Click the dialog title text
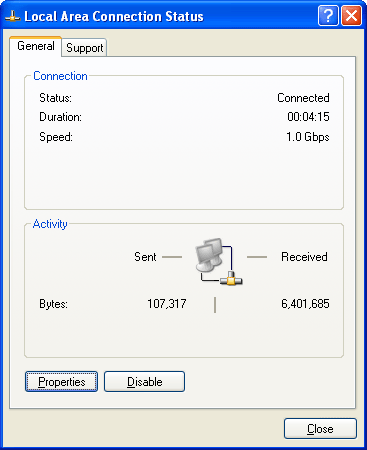 click(x=114, y=16)
